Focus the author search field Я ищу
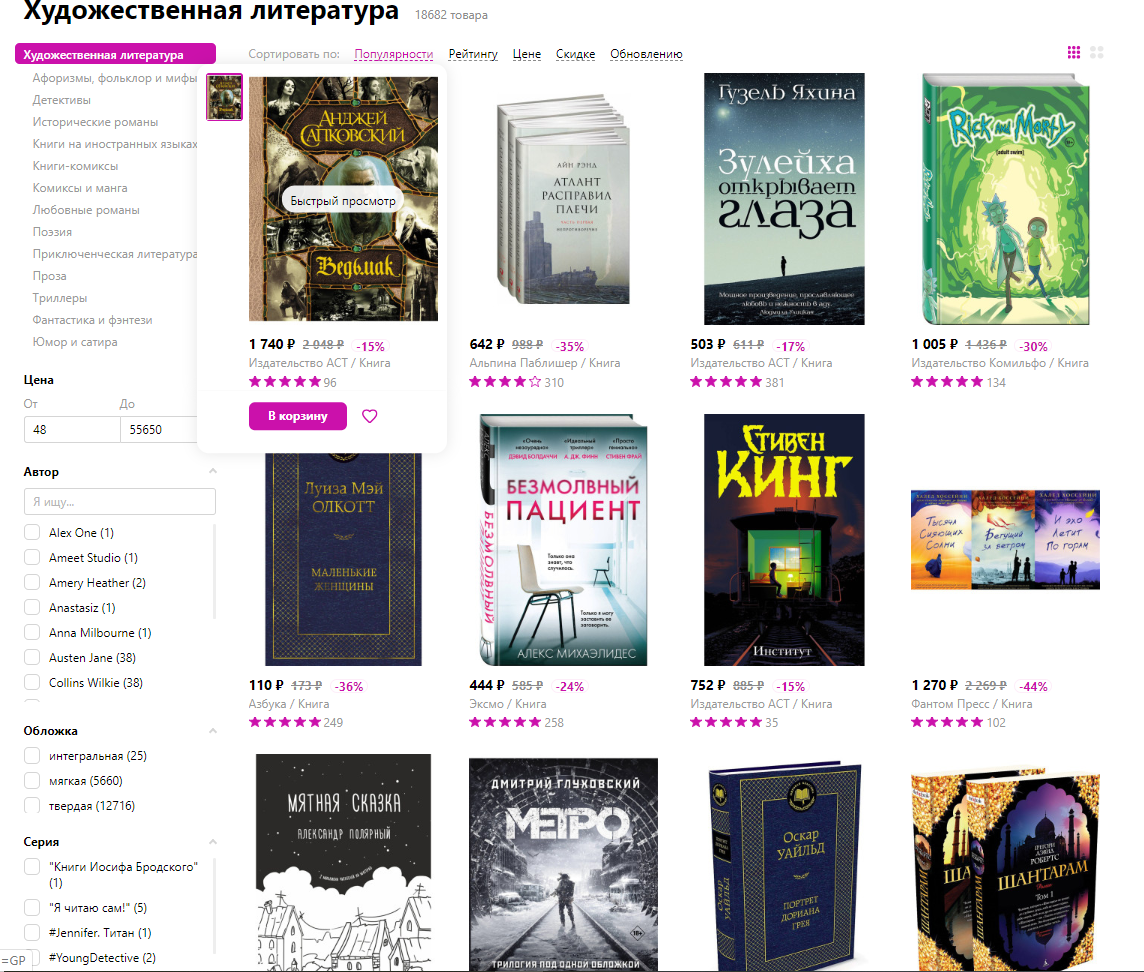 pos(120,501)
